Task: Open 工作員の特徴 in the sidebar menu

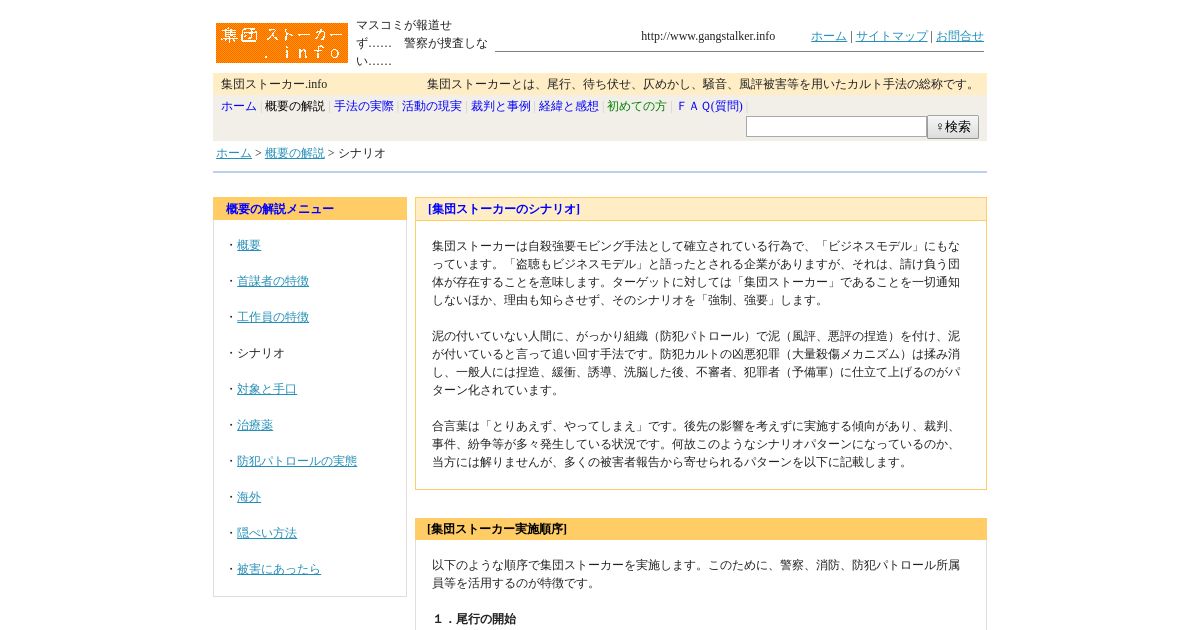Action: pos(273,317)
